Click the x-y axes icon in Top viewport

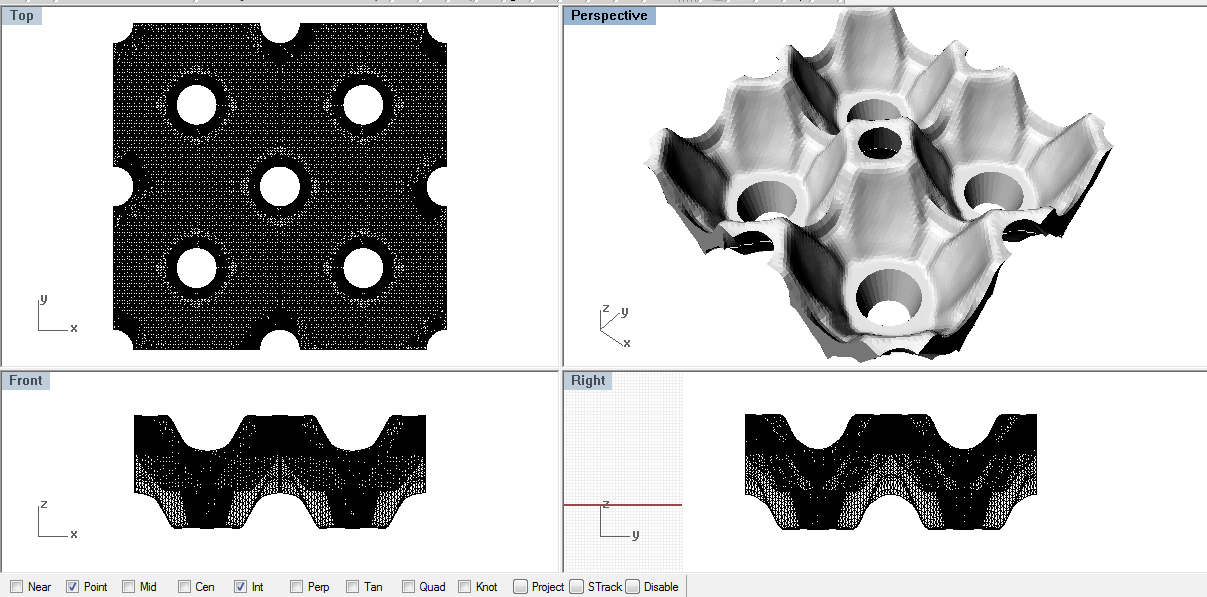click(x=56, y=313)
